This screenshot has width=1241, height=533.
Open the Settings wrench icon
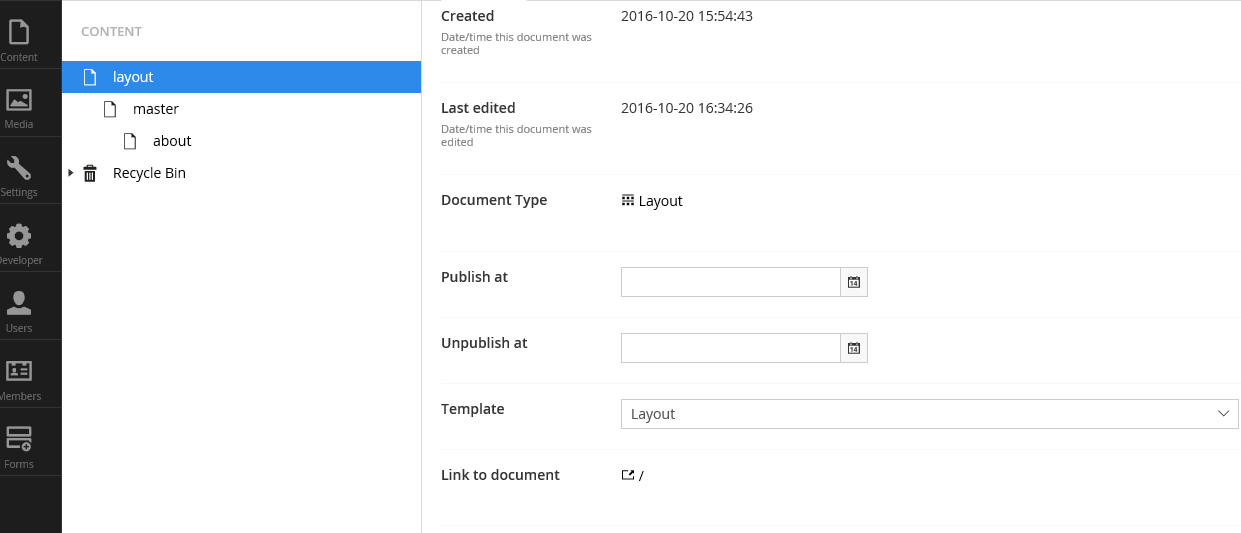pyautogui.click(x=19, y=168)
